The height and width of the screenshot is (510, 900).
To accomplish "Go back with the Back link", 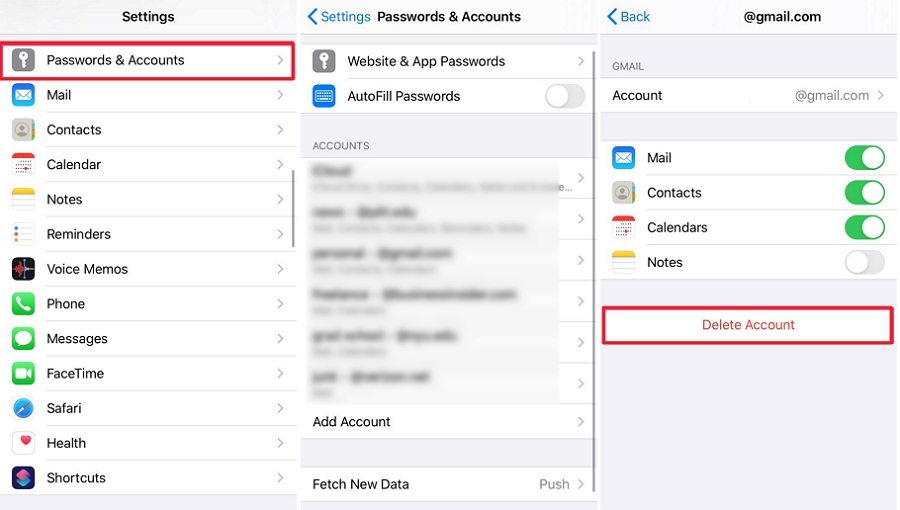I will (629, 17).
